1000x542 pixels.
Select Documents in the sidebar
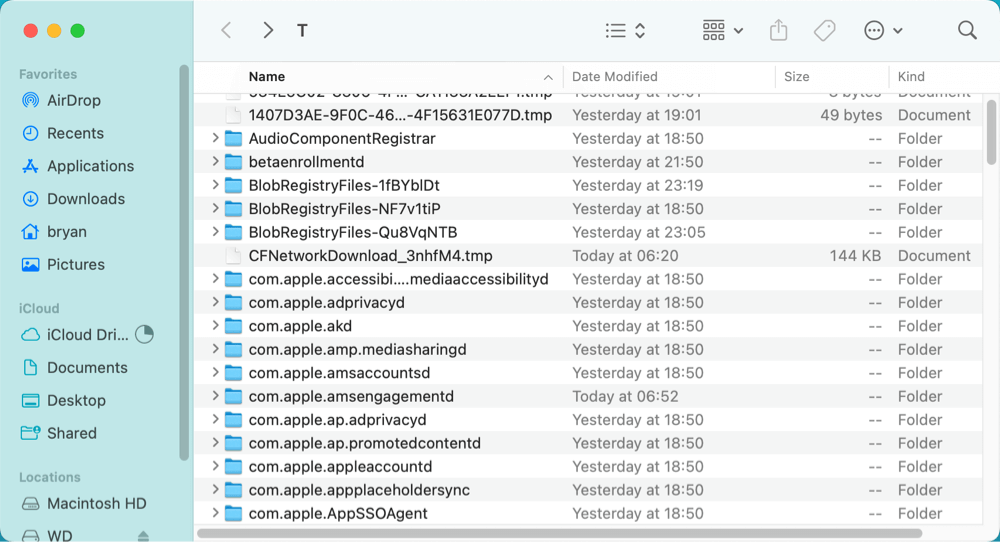(75, 368)
